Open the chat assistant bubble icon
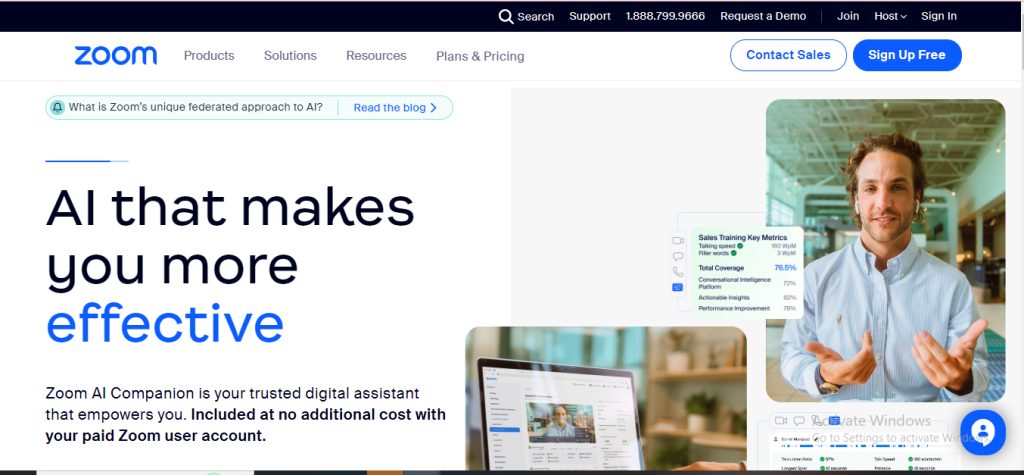This screenshot has height=475, width=1024. click(982, 433)
